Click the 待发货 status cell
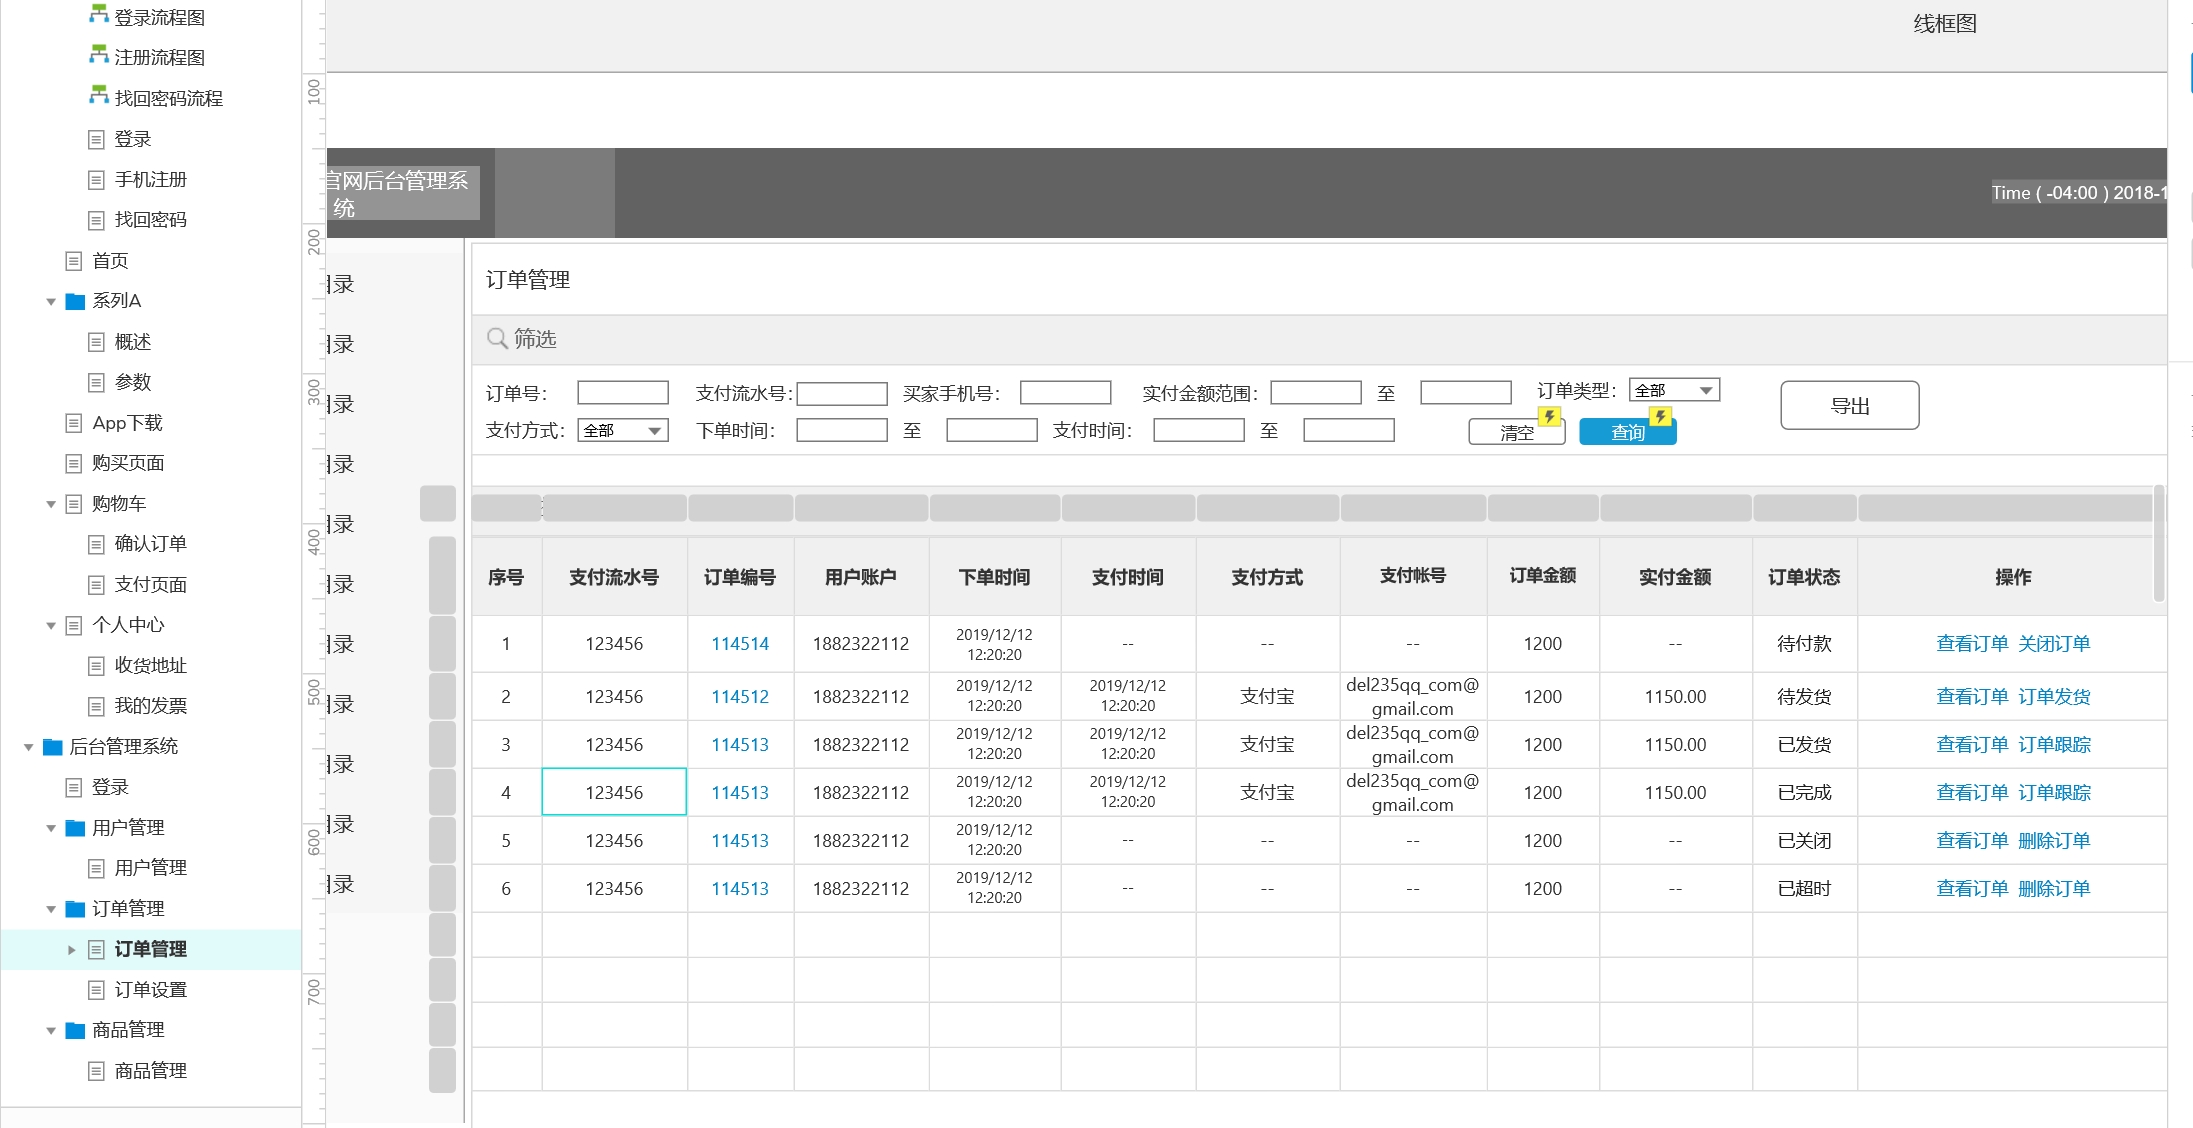2193x1128 pixels. pos(1804,697)
